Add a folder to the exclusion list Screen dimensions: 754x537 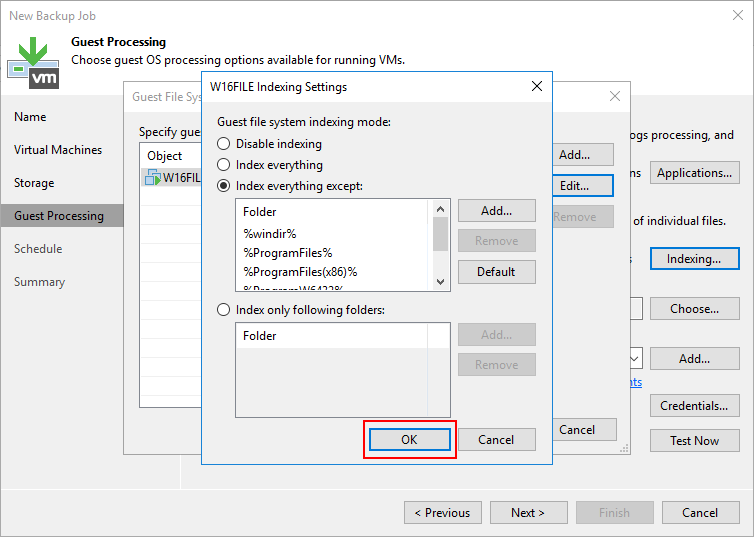tap(496, 211)
